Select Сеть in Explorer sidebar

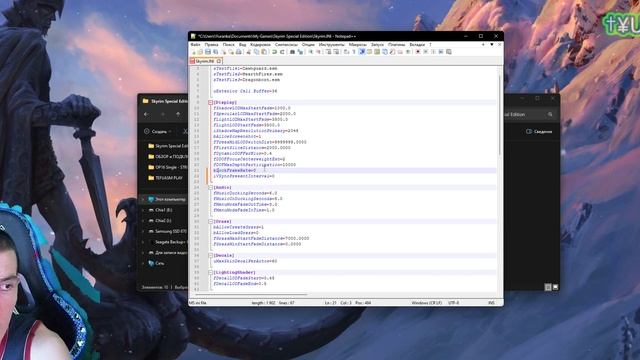tap(156, 263)
